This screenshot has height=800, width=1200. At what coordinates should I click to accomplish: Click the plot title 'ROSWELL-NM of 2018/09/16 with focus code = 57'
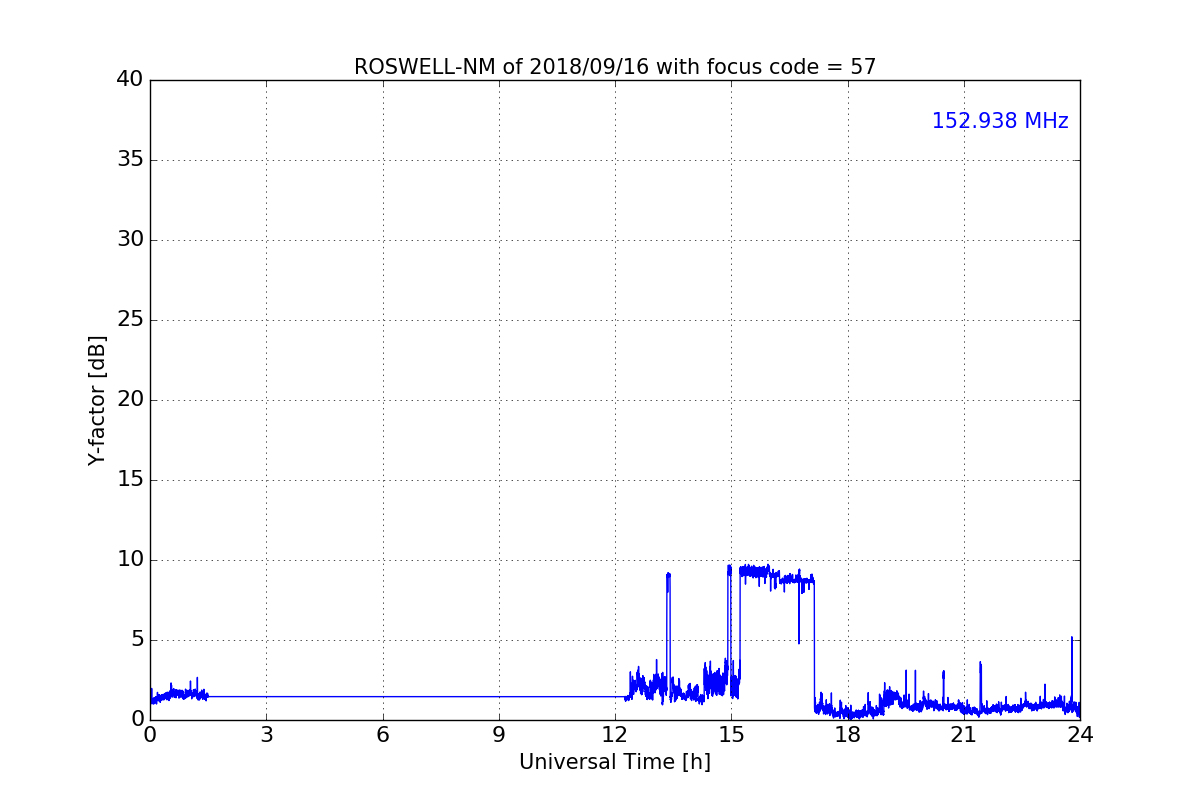pos(615,67)
